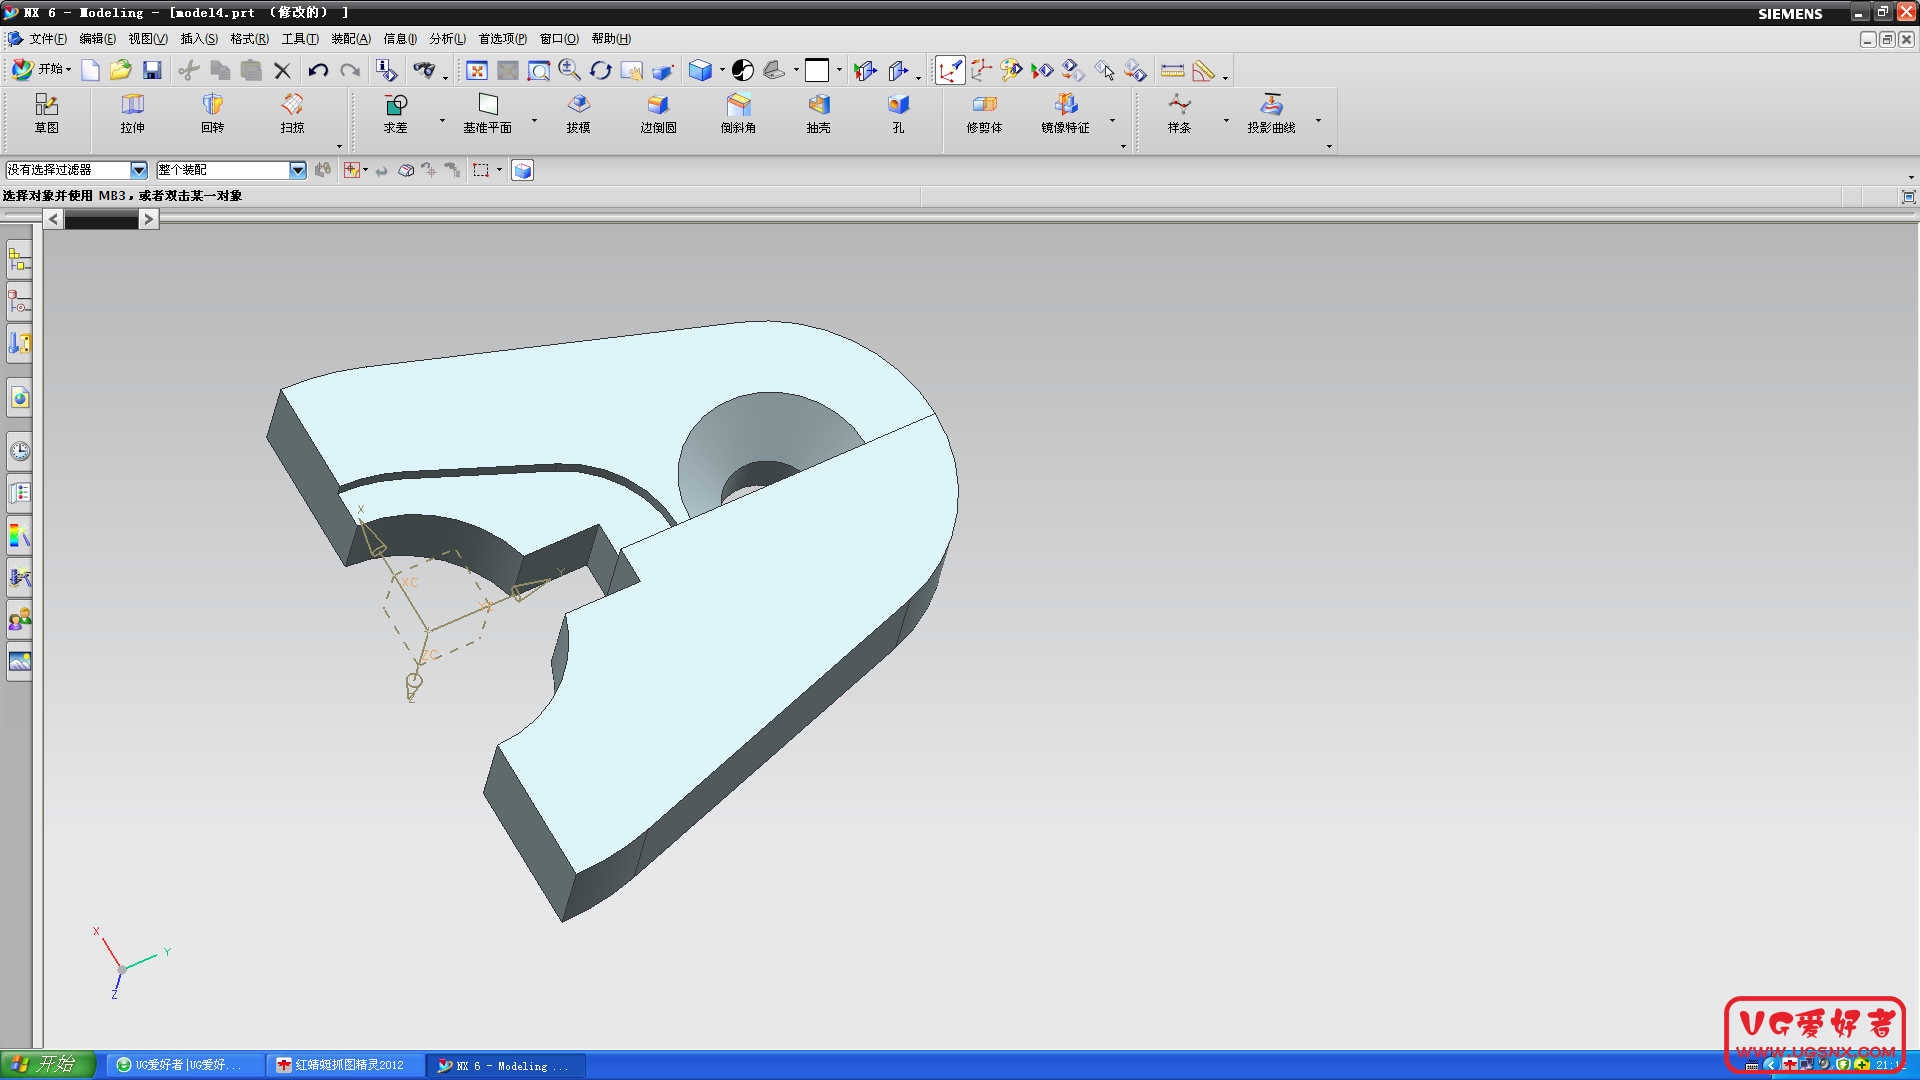Screen dimensions: 1920x1080
Task: Select the Draft (拔模) tool
Action: 579,113
